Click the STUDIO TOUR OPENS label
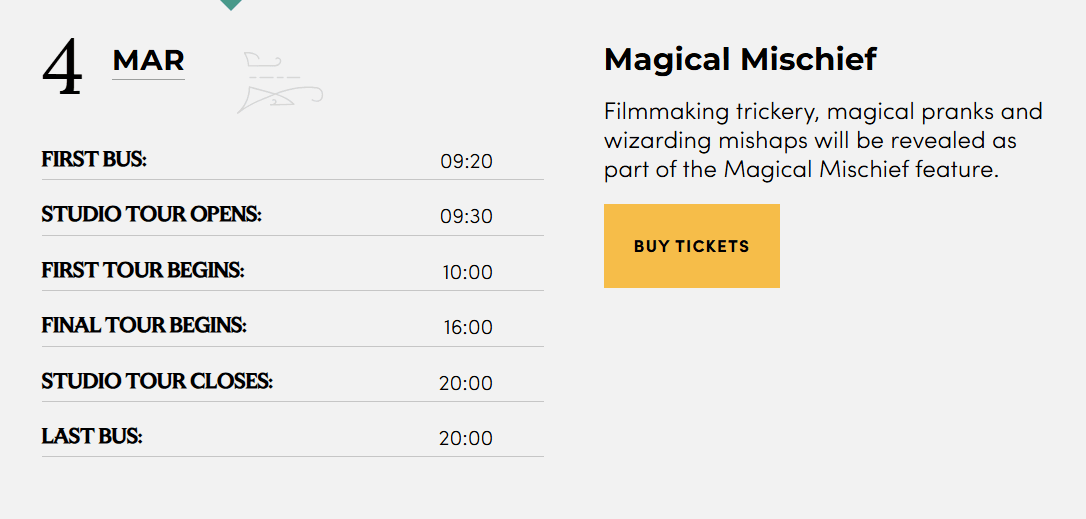Screen dimensions: 1086x519 (x=152, y=215)
